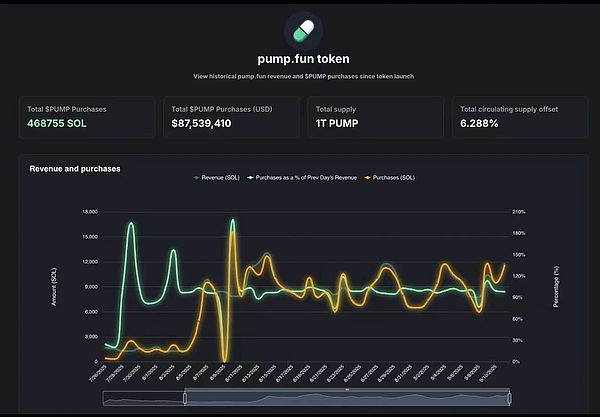Click the 1T PUMP value

click(x=337, y=123)
